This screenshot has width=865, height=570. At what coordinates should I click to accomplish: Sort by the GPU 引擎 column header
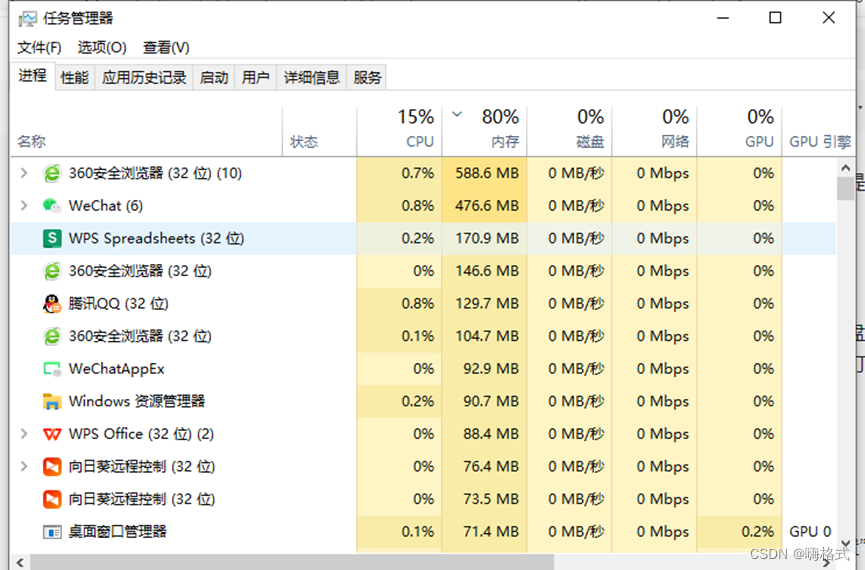click(x=819, y=131)
